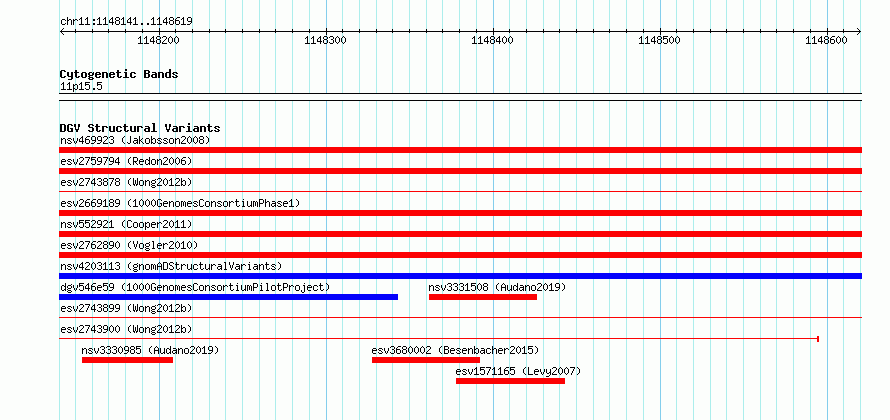Open esv2743899 (Wong2012b) variant label
This screenshot has height=420, width=890.
[x=126, y=308]
